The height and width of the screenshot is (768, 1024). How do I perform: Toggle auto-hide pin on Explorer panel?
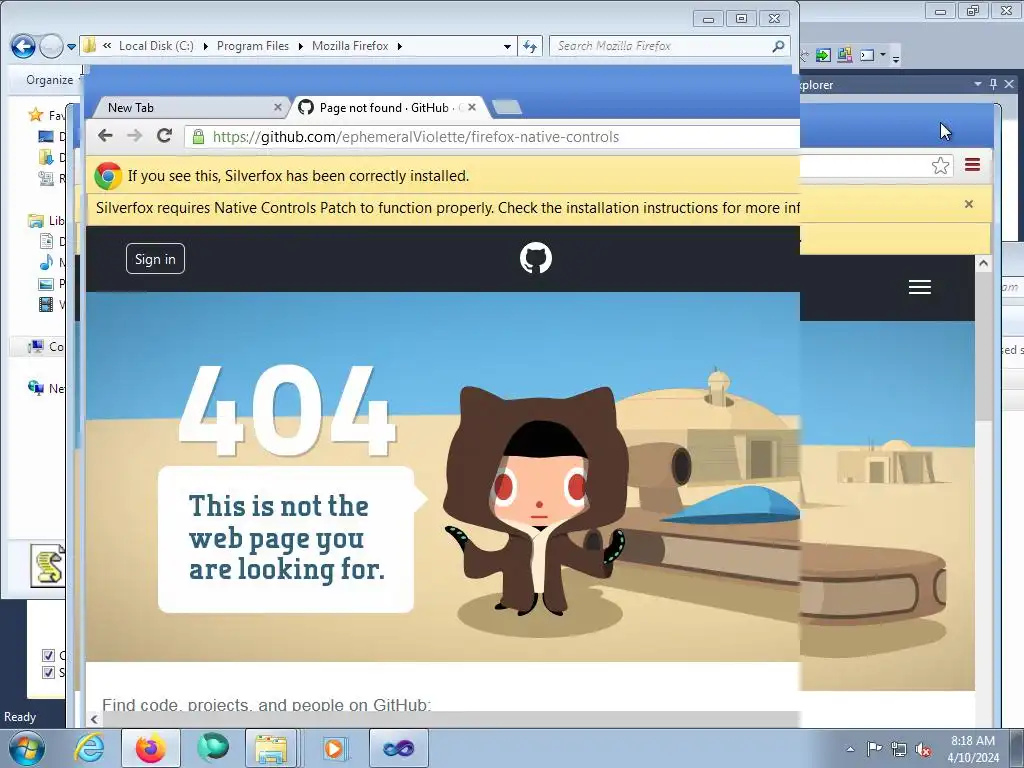pyautogui.click(x=993, y=84)
